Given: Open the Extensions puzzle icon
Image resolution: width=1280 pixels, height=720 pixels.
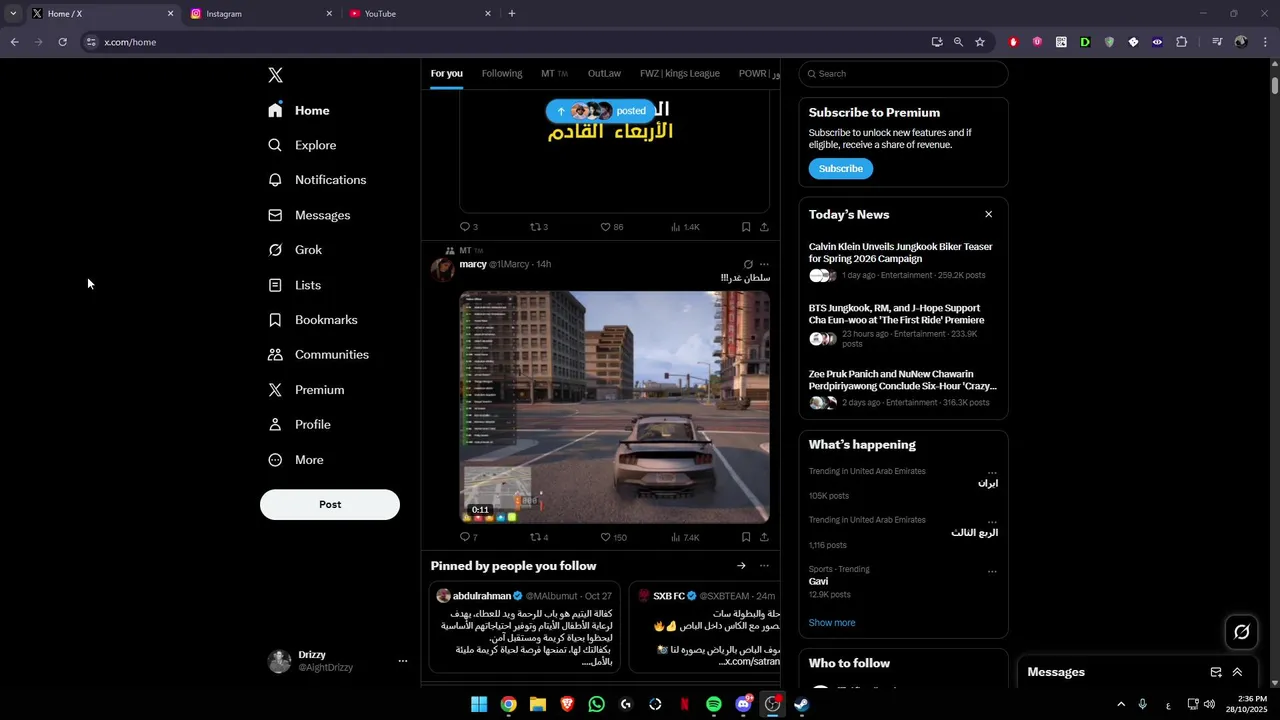Looking at the screenshot, I should click(1181, 42).
